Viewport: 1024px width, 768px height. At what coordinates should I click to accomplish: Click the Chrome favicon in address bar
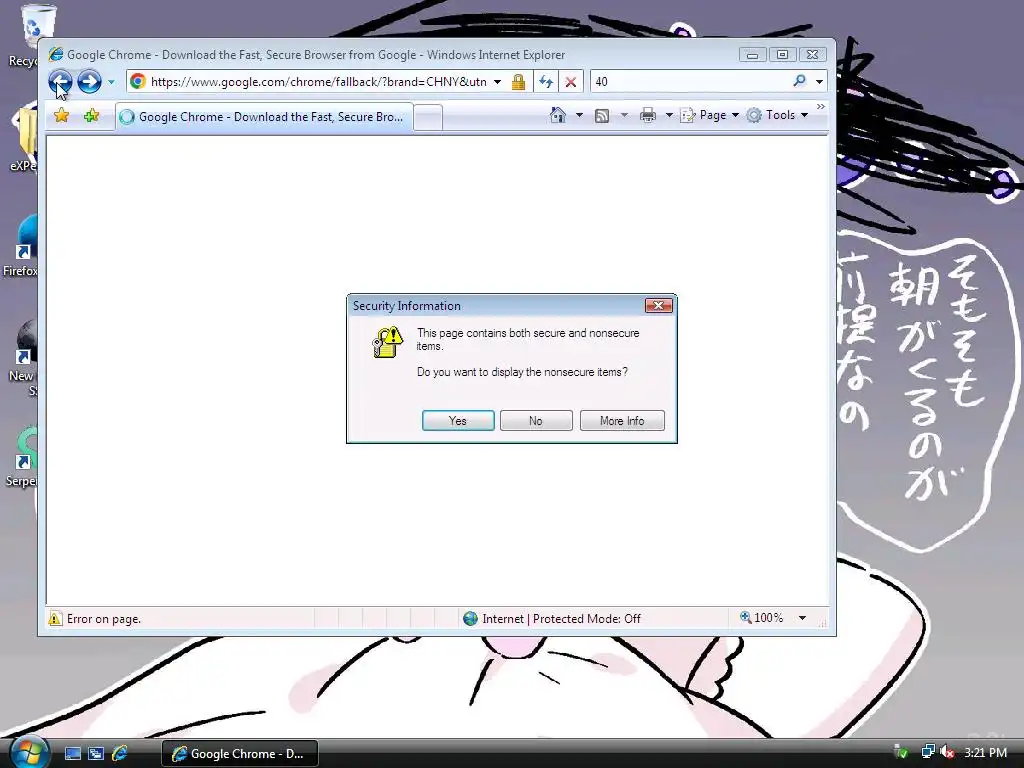137,82
